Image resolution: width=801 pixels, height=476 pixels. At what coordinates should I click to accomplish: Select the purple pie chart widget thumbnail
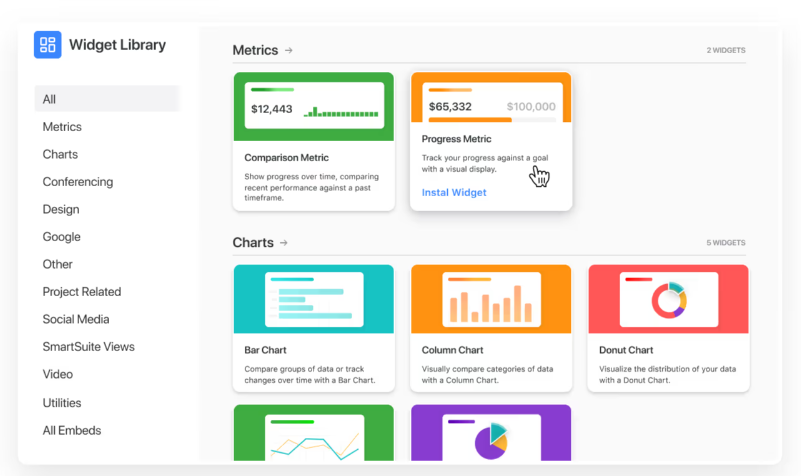491,433
